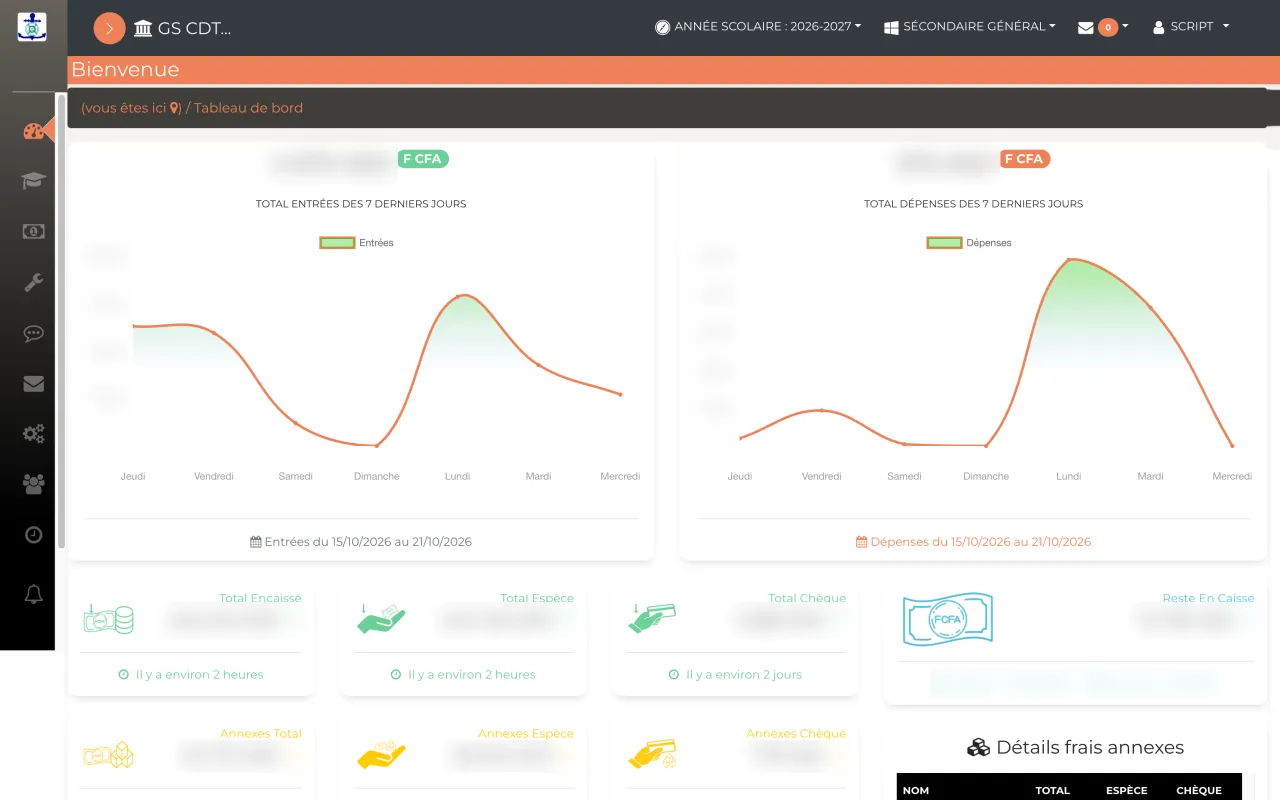Screen dimensions: 1280x800
Task: Click the Annexes Espèce label
Action: pyautogui.click(x=526, y=734)
